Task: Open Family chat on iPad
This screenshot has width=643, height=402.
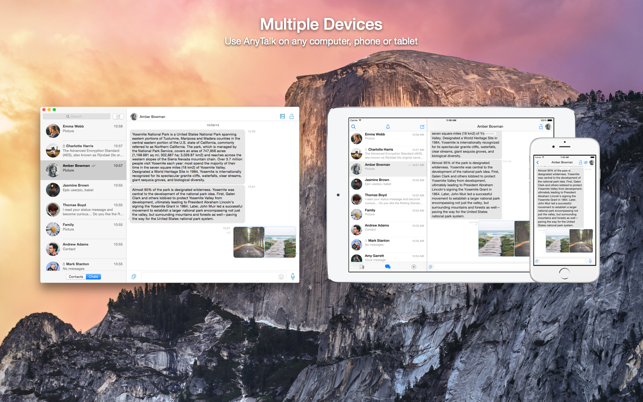Action: click(x=388, y=215)
